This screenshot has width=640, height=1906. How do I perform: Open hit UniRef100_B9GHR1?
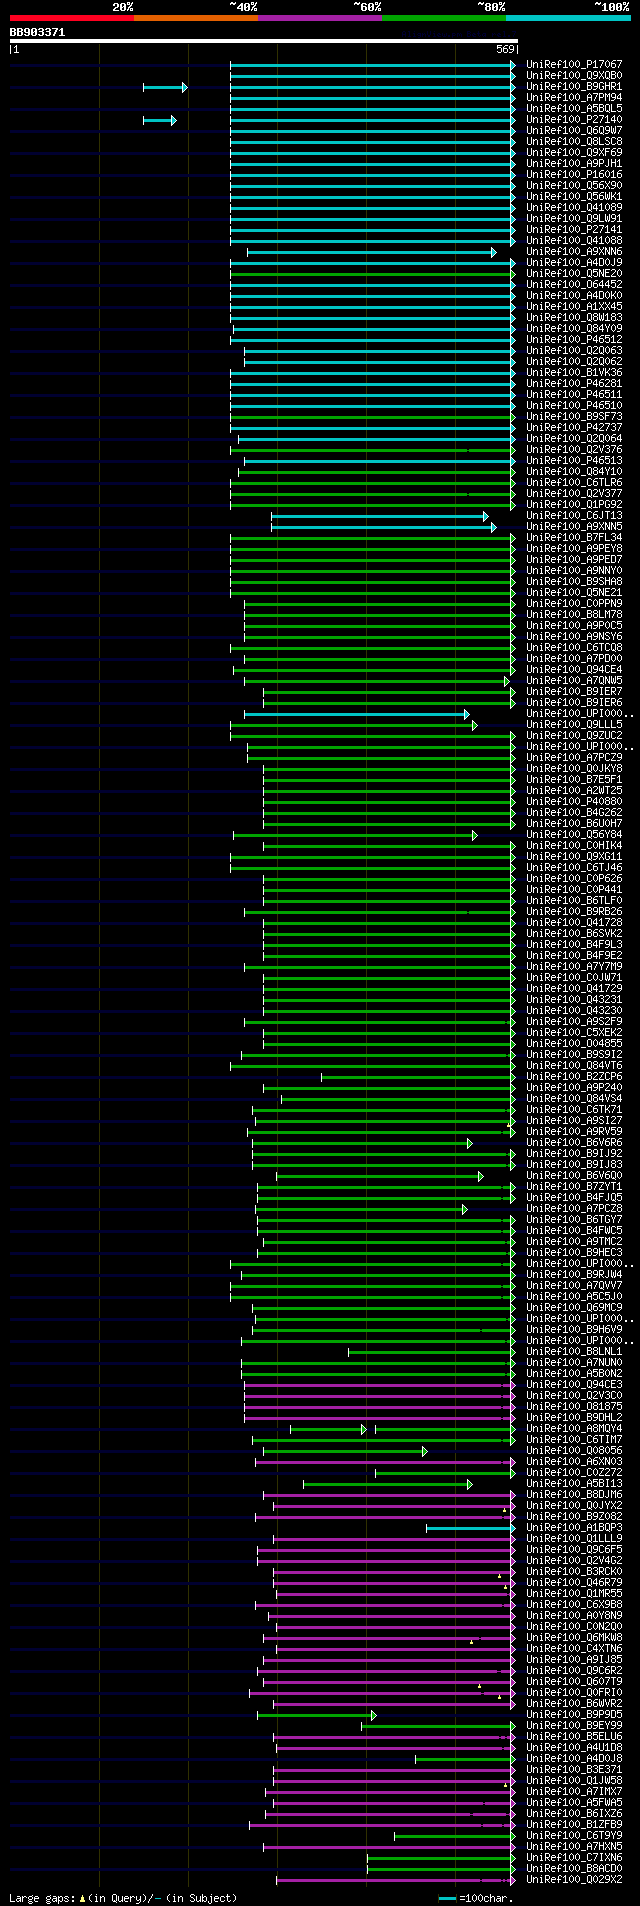point(574,86)
